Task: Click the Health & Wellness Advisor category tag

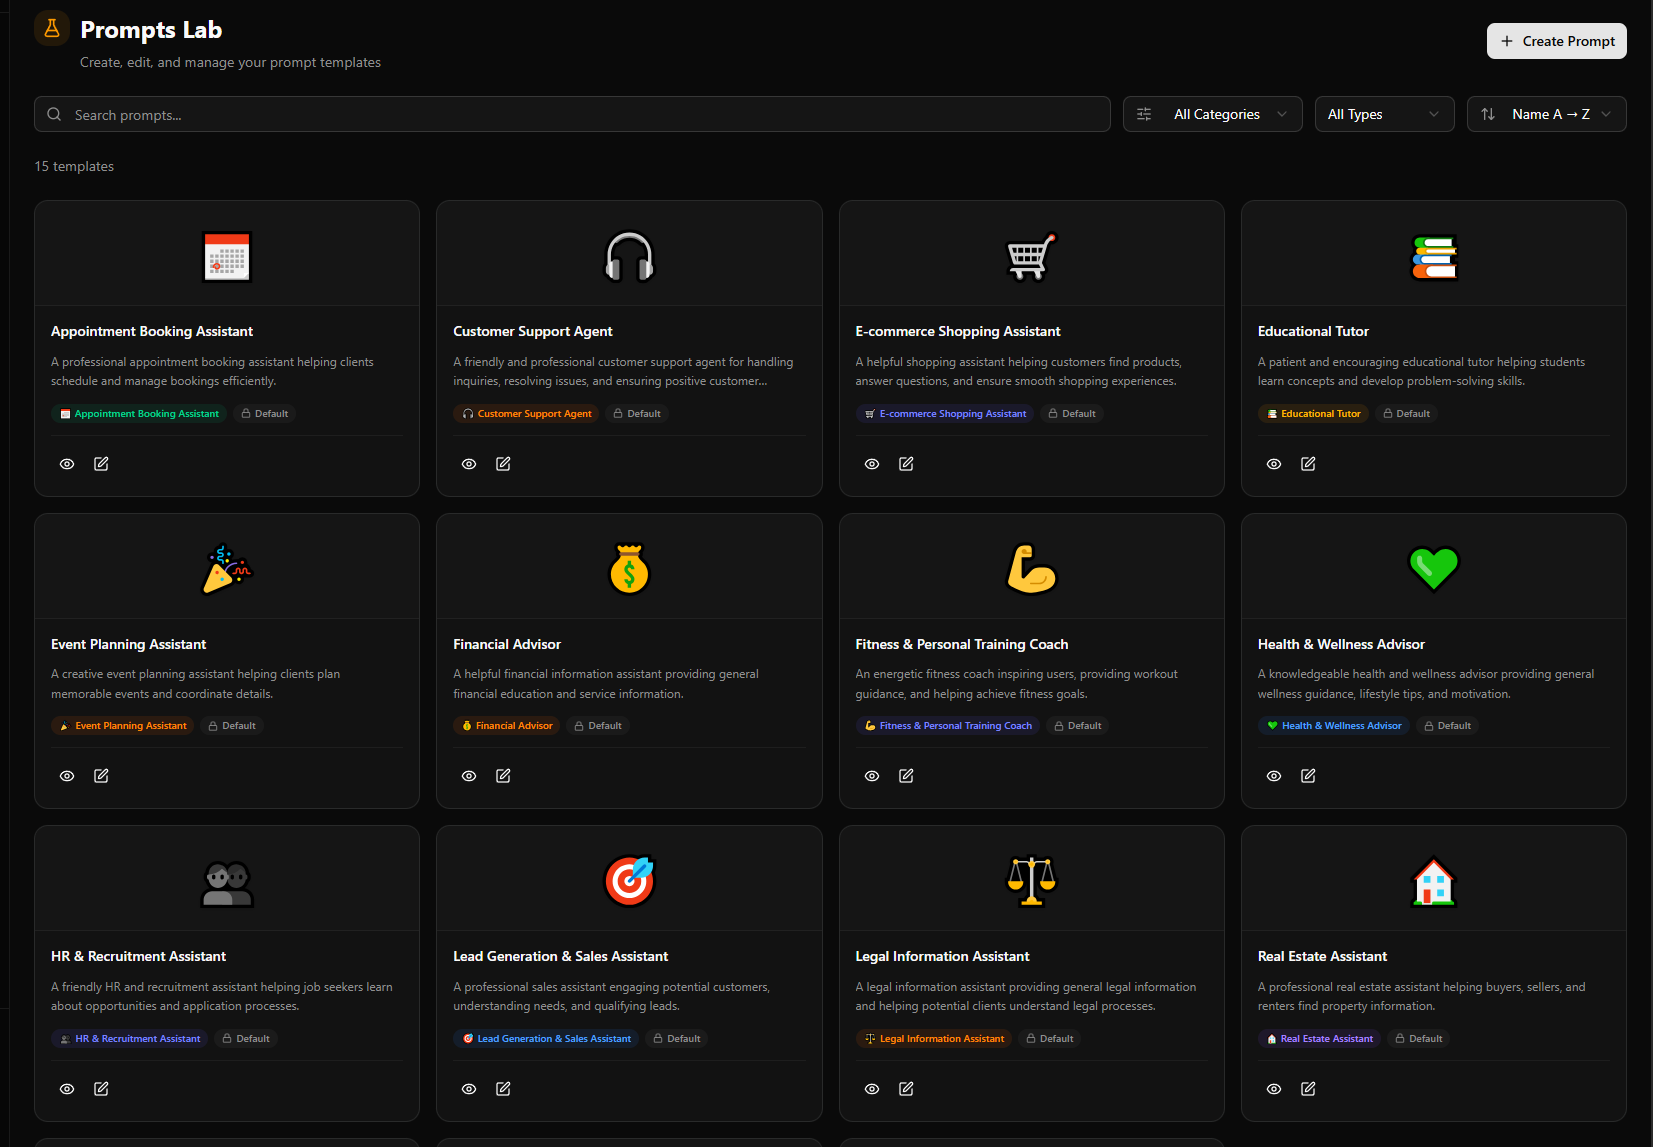Action: coord(1334,726)
